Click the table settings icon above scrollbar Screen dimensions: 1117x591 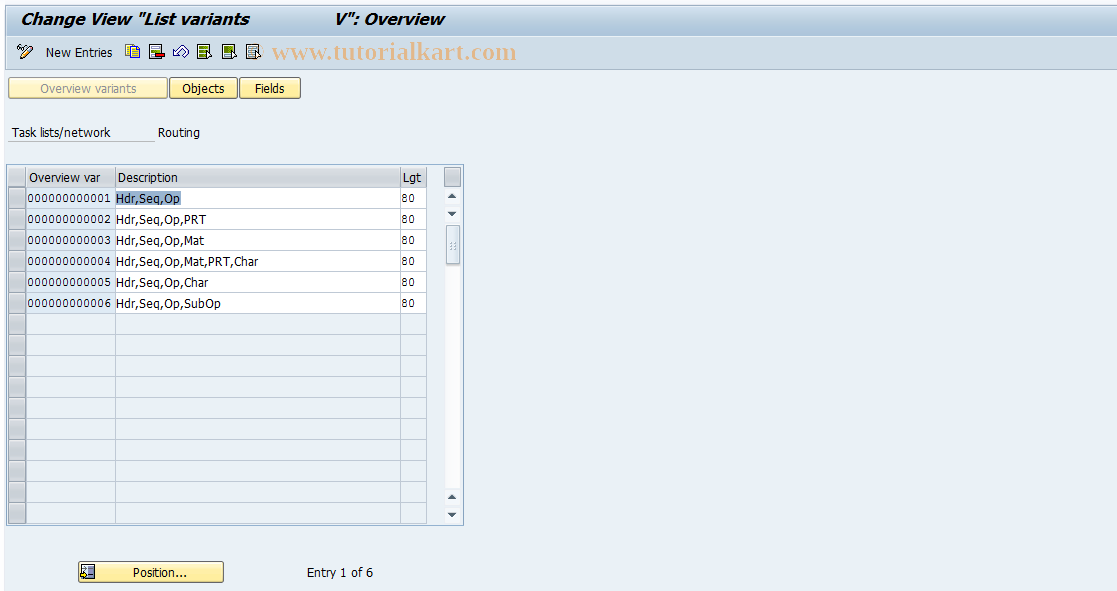pyautogui.click(x=452, y=177)
